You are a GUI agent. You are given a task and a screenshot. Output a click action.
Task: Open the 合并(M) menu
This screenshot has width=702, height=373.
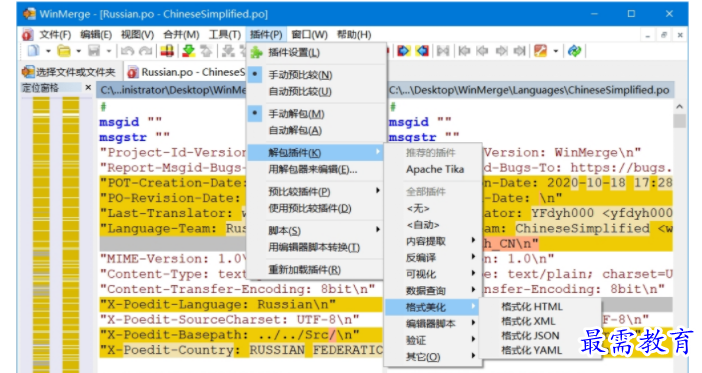(181, 34)
